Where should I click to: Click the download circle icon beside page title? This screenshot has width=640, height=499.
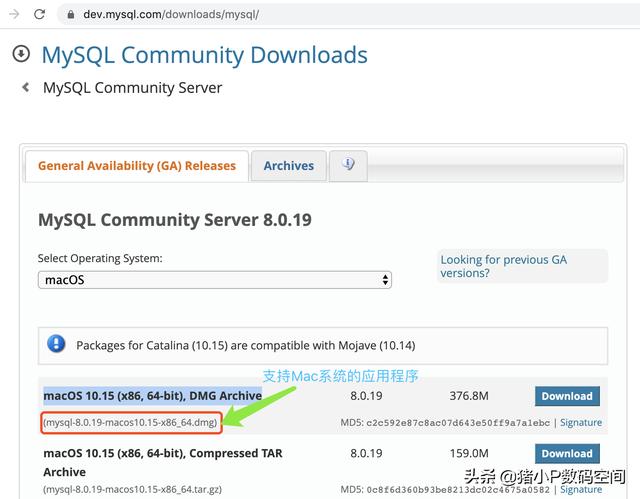21,53
